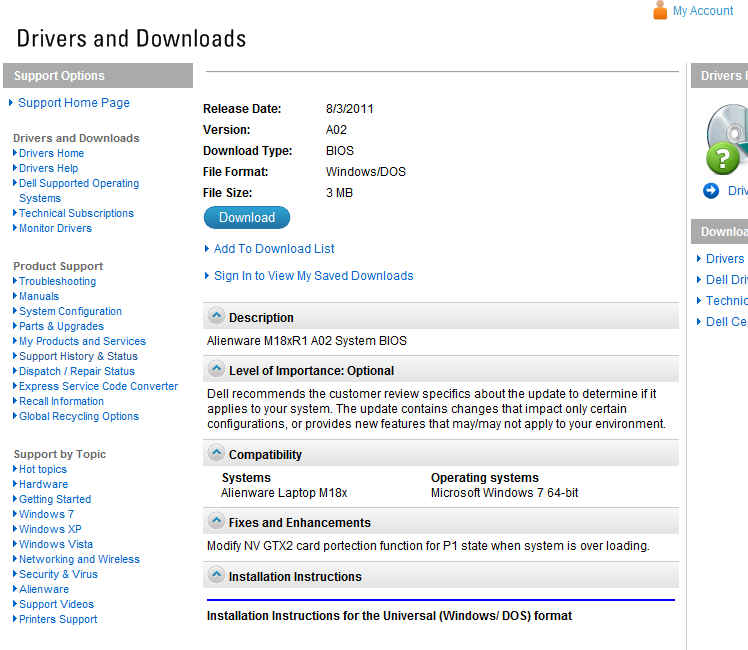
Task: Open the Alienware topic
Action: [x=44, y=589]
